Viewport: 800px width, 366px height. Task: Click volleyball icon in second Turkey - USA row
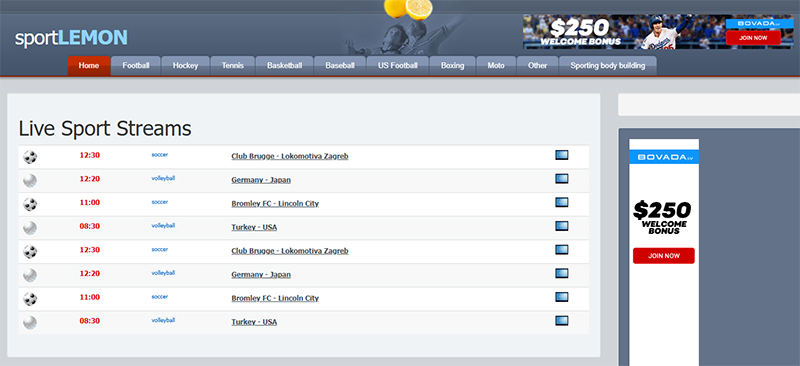tap(30, 322)
